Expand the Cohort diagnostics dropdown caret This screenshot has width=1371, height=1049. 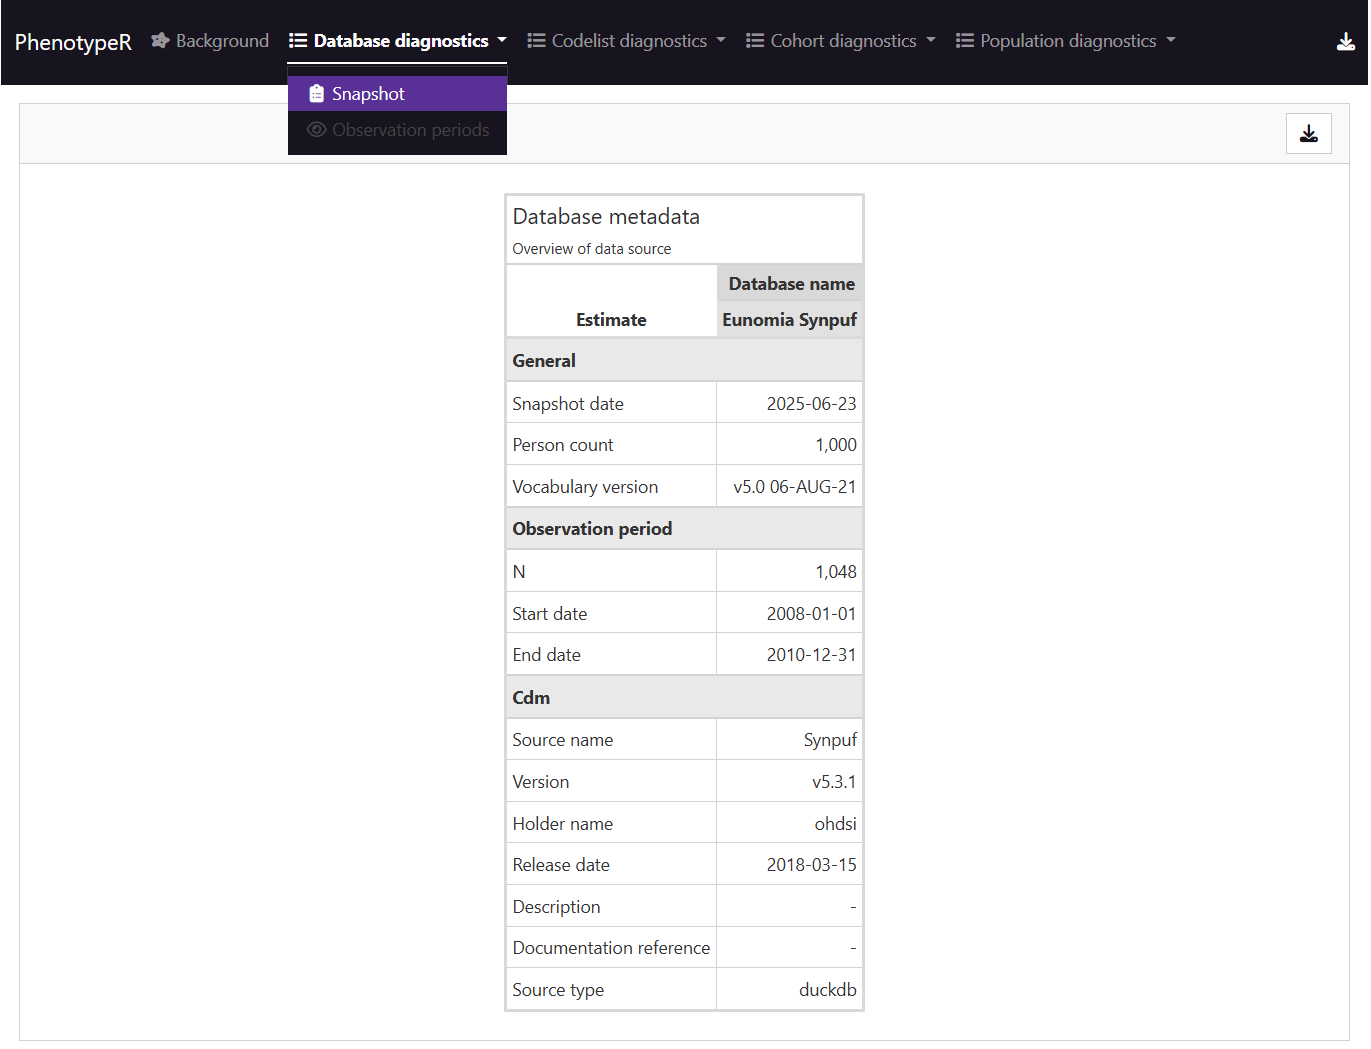pyautogui.click(x=931, y=41)
